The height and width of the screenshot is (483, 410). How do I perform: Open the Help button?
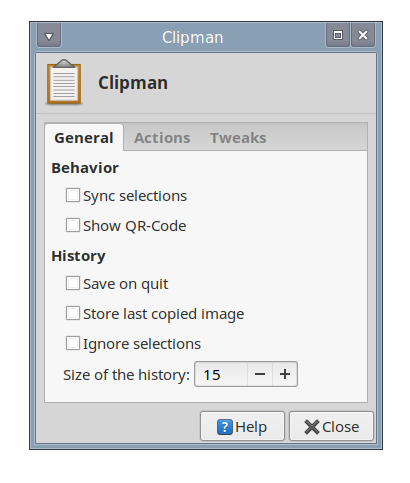coord(242,426)
